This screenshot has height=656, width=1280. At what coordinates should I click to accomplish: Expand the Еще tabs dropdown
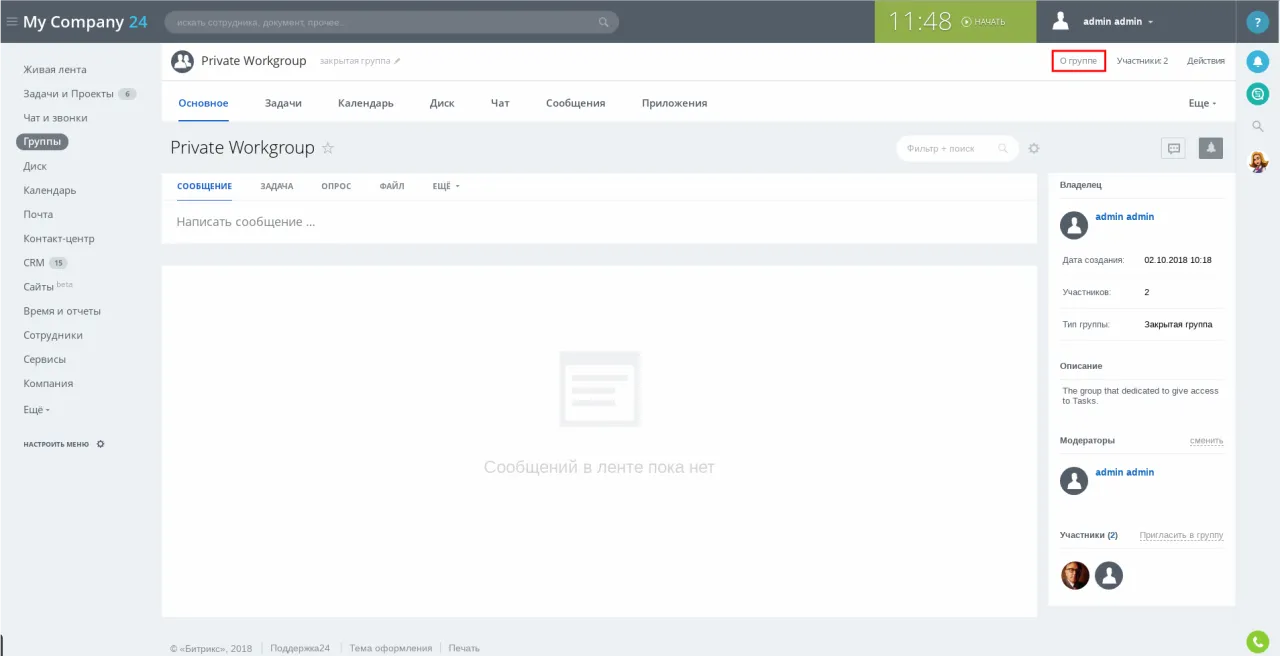[x=1202, y=103]
